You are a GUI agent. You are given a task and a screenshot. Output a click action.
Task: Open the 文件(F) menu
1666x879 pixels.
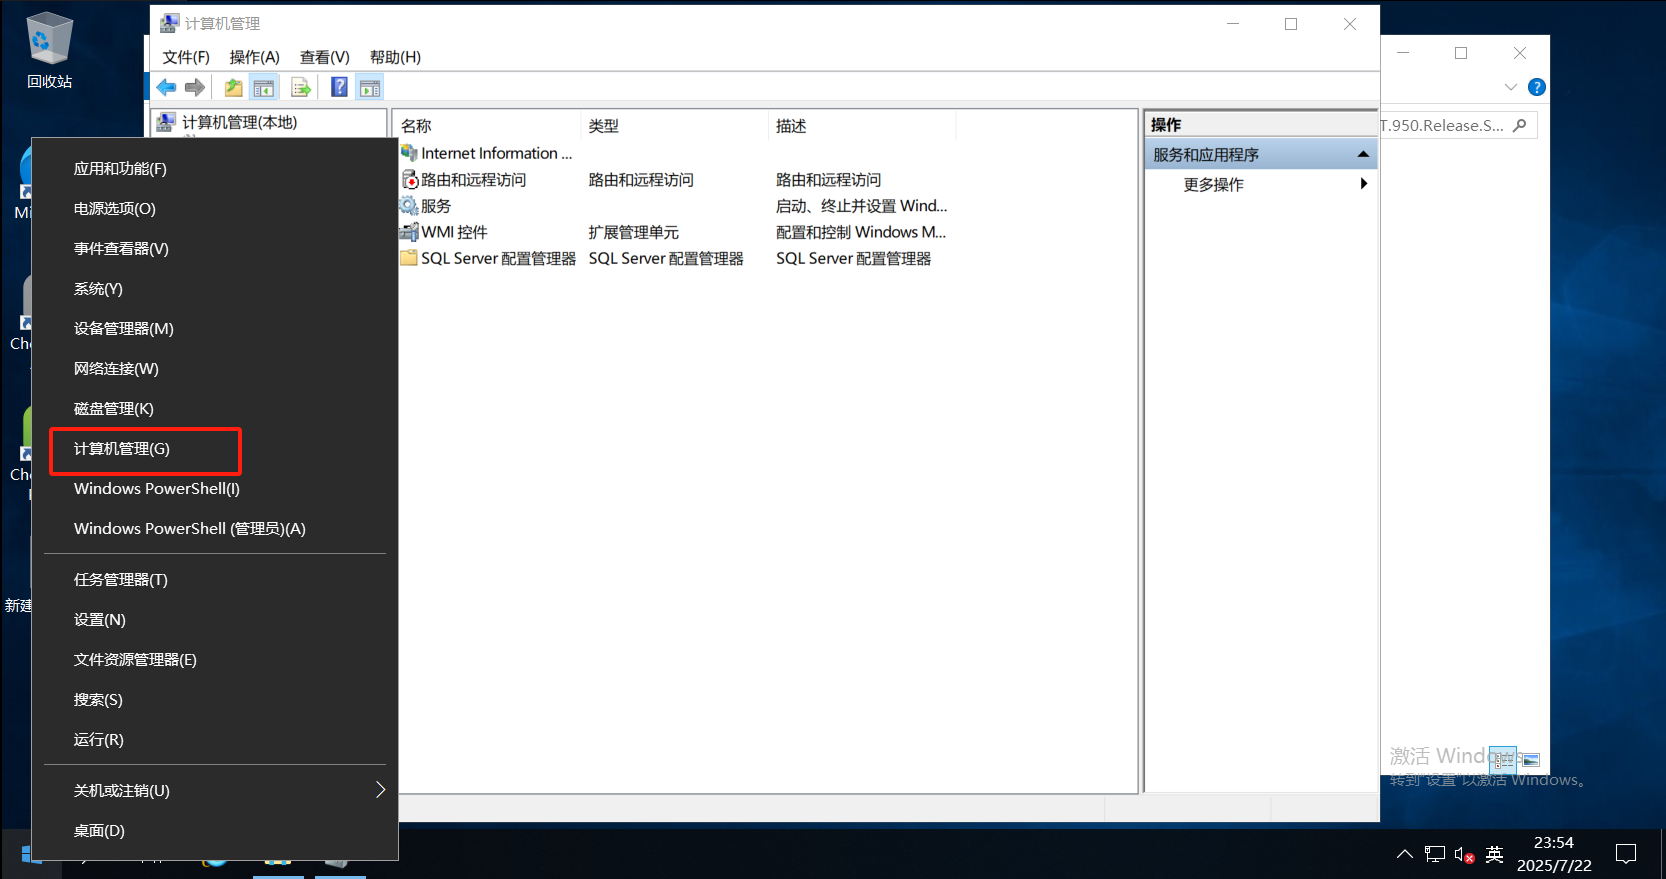coord(186,57)
